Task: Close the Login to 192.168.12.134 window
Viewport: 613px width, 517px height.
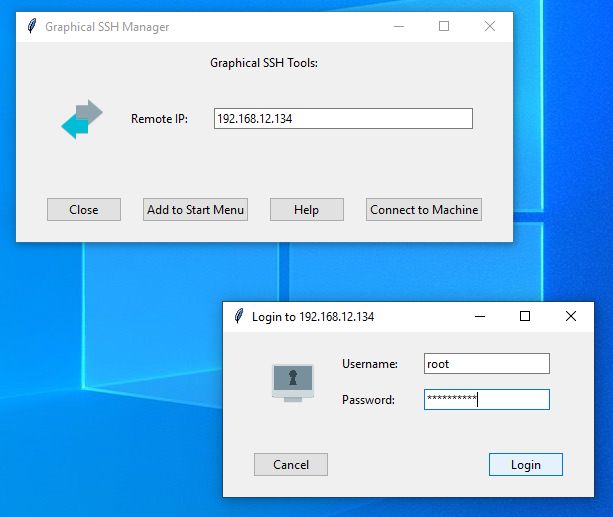Action: (571, 316)
